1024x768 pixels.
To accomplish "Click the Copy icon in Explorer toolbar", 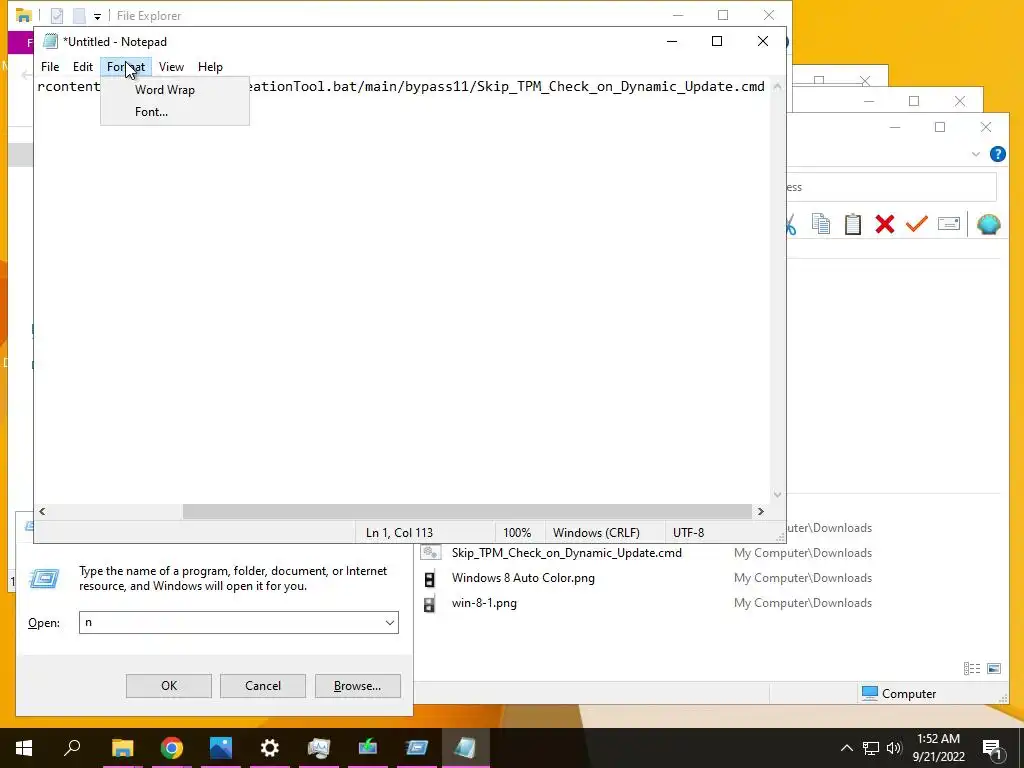I will tap(821, 224).
